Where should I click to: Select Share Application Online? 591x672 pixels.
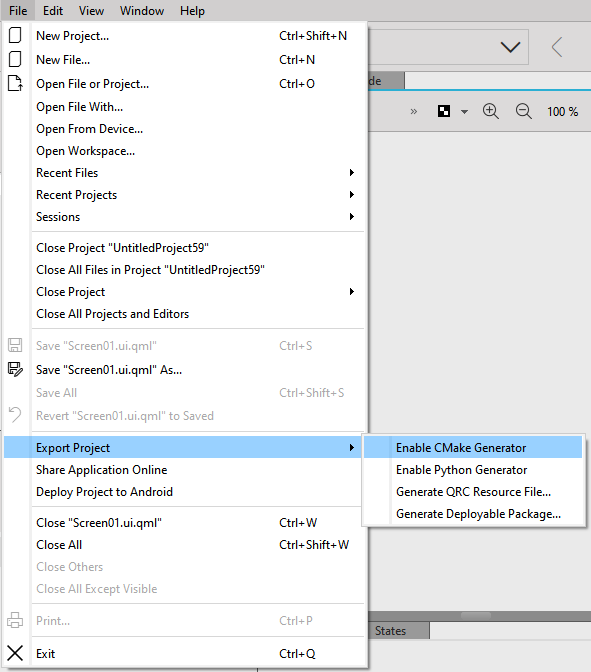click(184, 470)
